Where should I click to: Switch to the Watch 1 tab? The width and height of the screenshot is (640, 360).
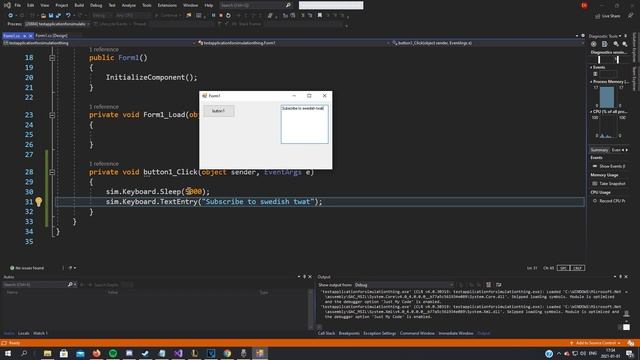[40, 333]
